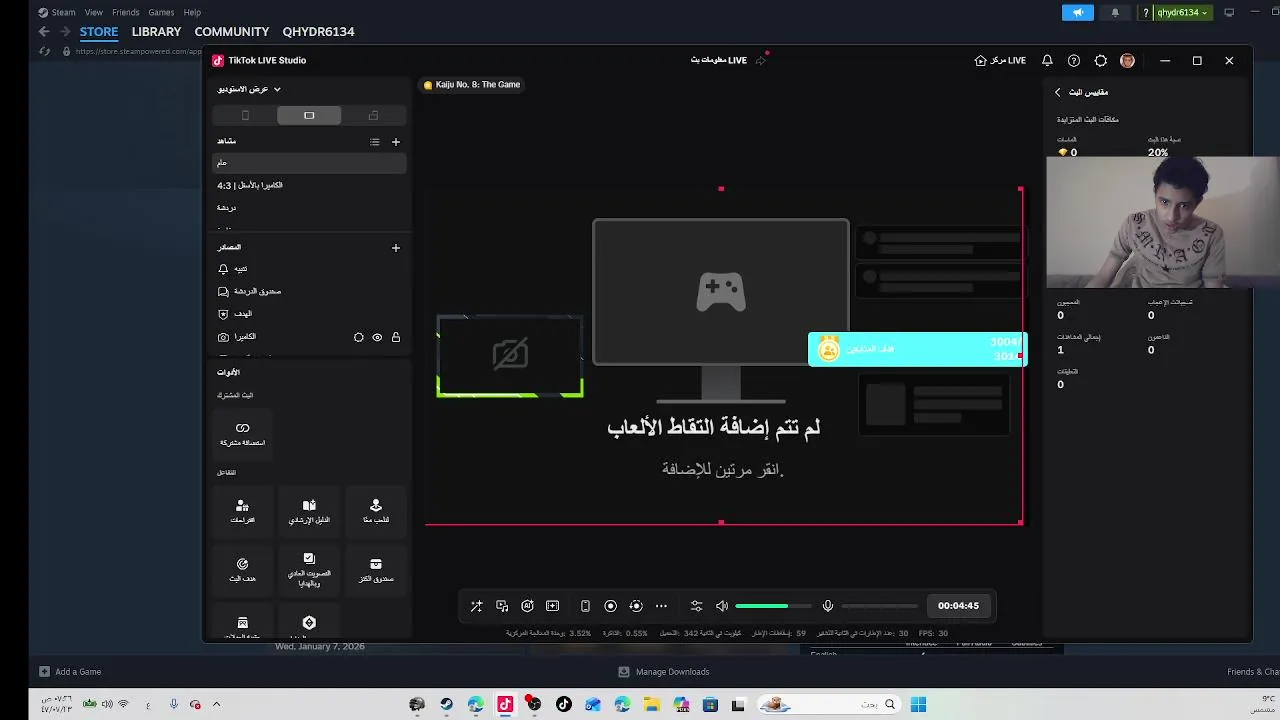This screenshot has height=720, width=1280.
Task: Open the audio mixer sliders icon
Action: pyautogui.click(x=696, y=606)
